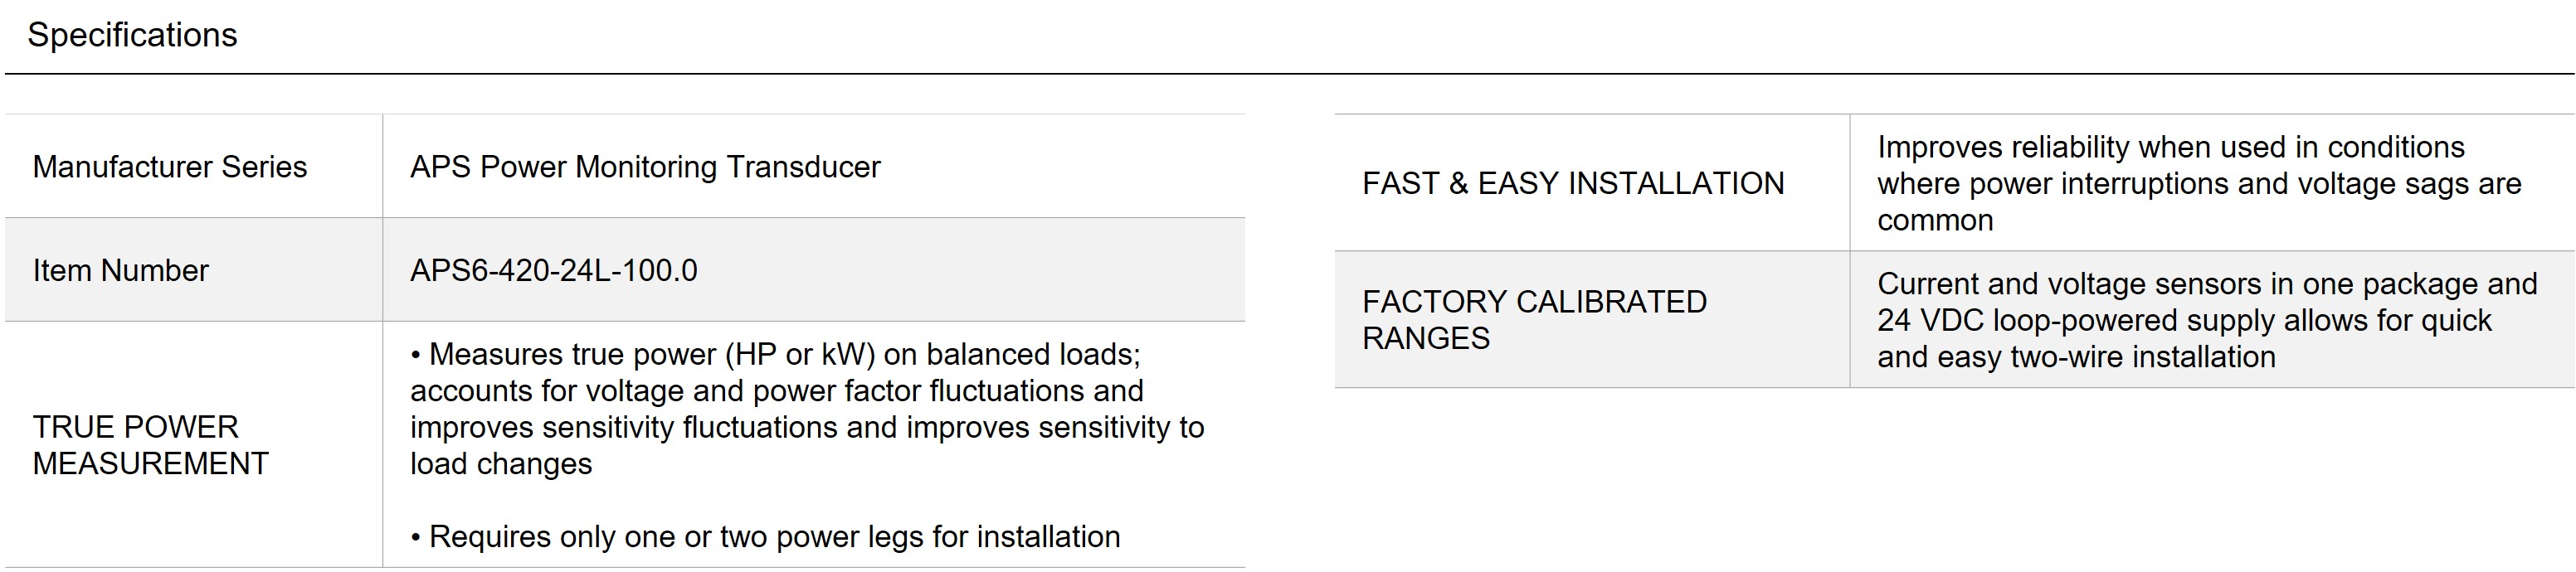Click 'accounts for voltage and power factor' line
The width and height of the screenshot is (2576, 572).
click(777, 391)
